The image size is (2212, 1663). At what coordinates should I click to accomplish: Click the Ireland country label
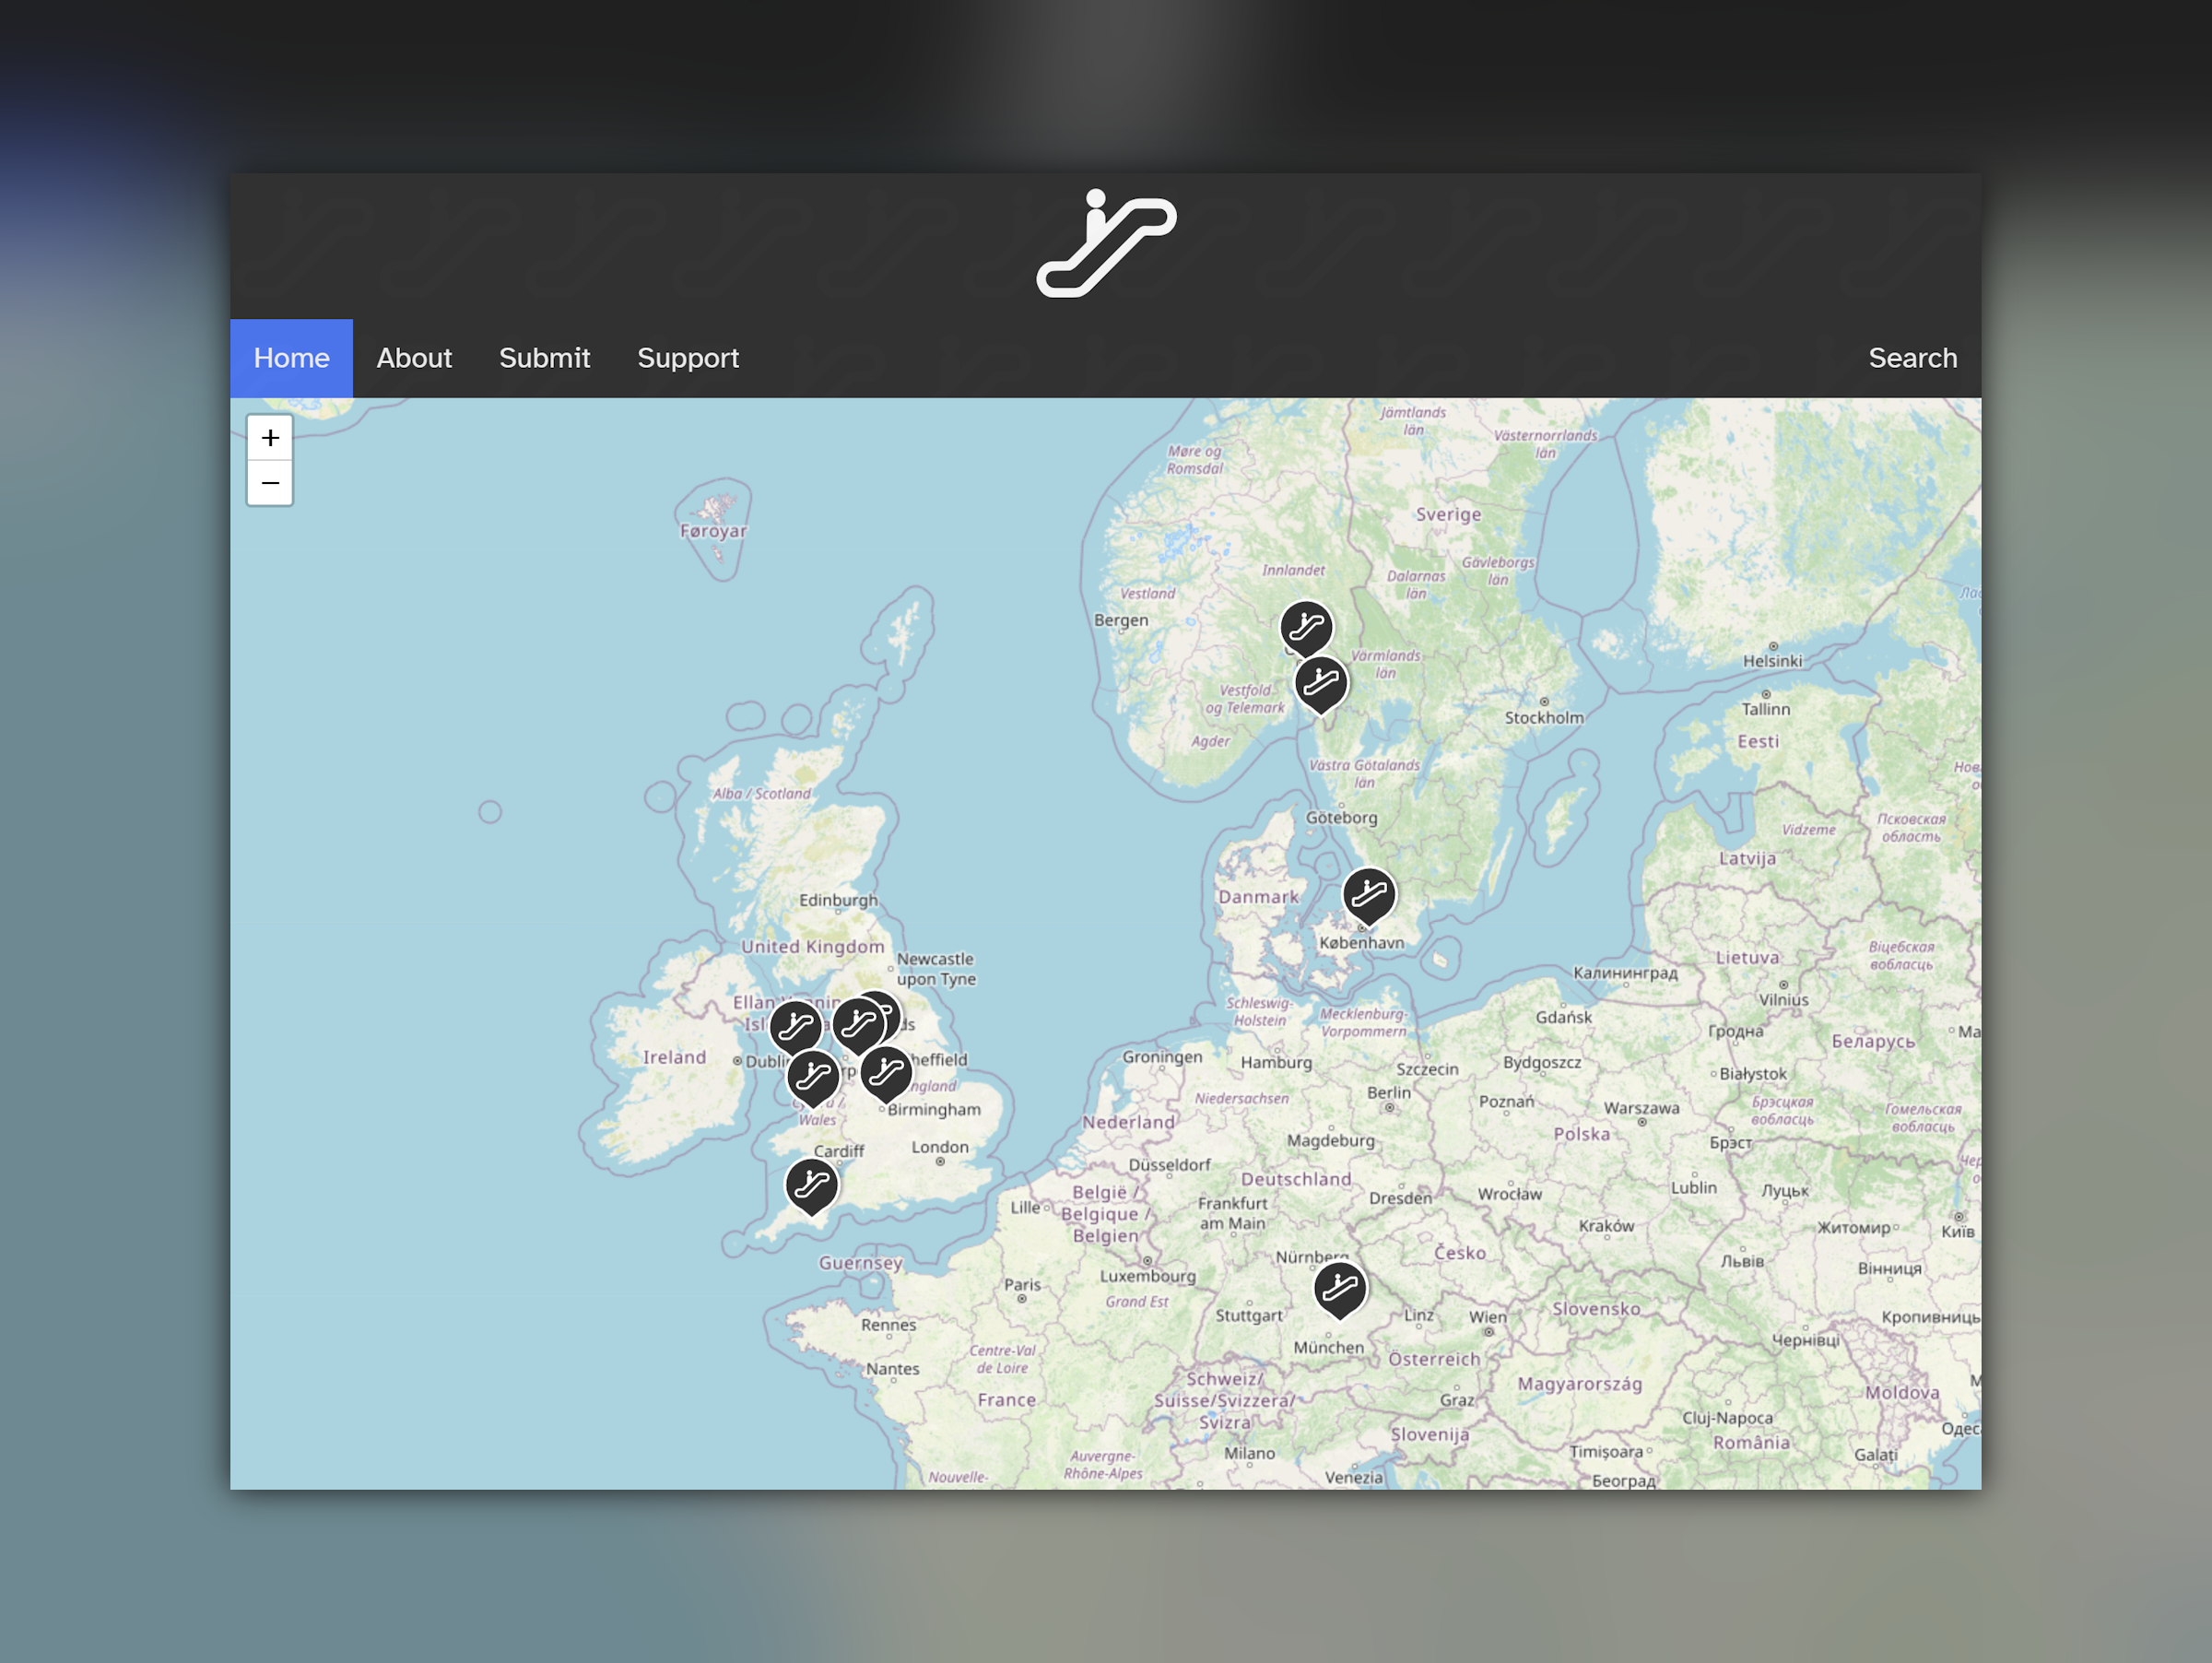click(674, 1057)
